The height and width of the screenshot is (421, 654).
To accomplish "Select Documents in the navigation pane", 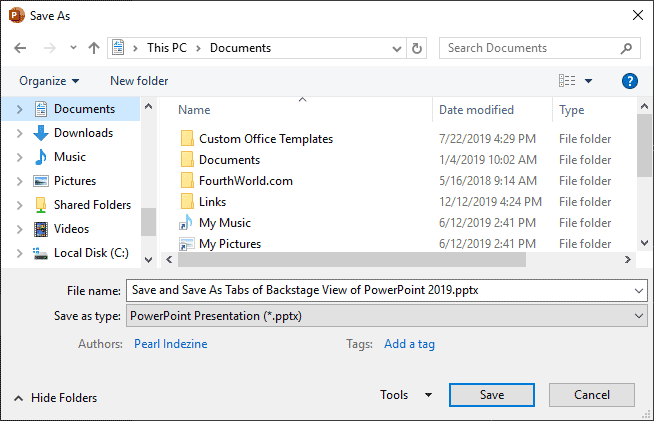I will click(x=84, y=109).
